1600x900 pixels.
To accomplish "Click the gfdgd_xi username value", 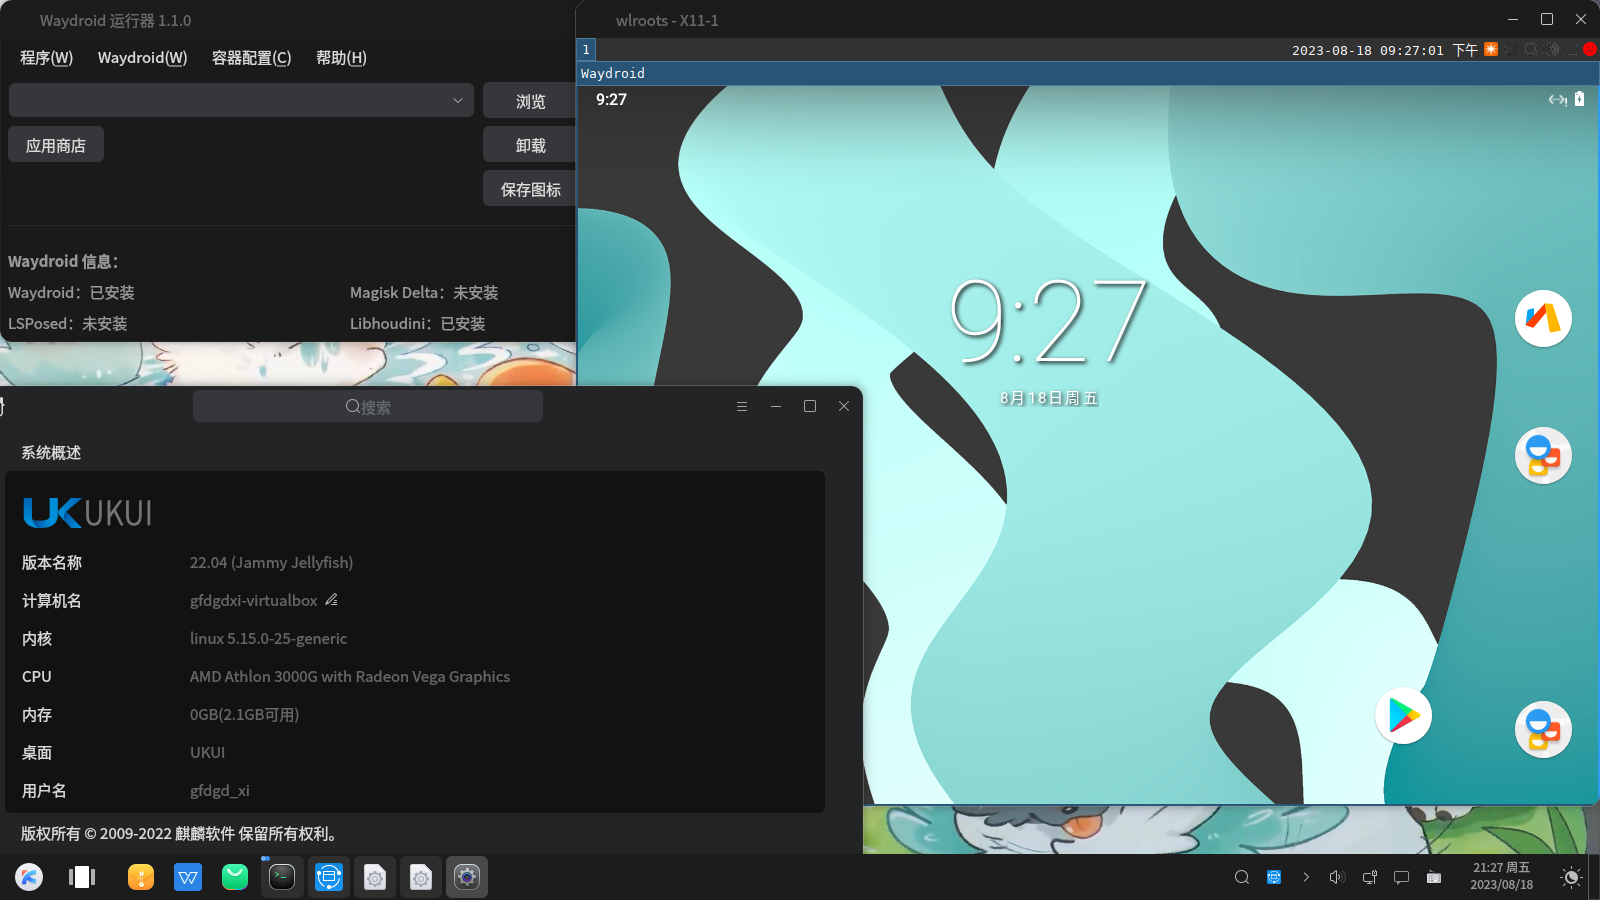I will point(219,790).
